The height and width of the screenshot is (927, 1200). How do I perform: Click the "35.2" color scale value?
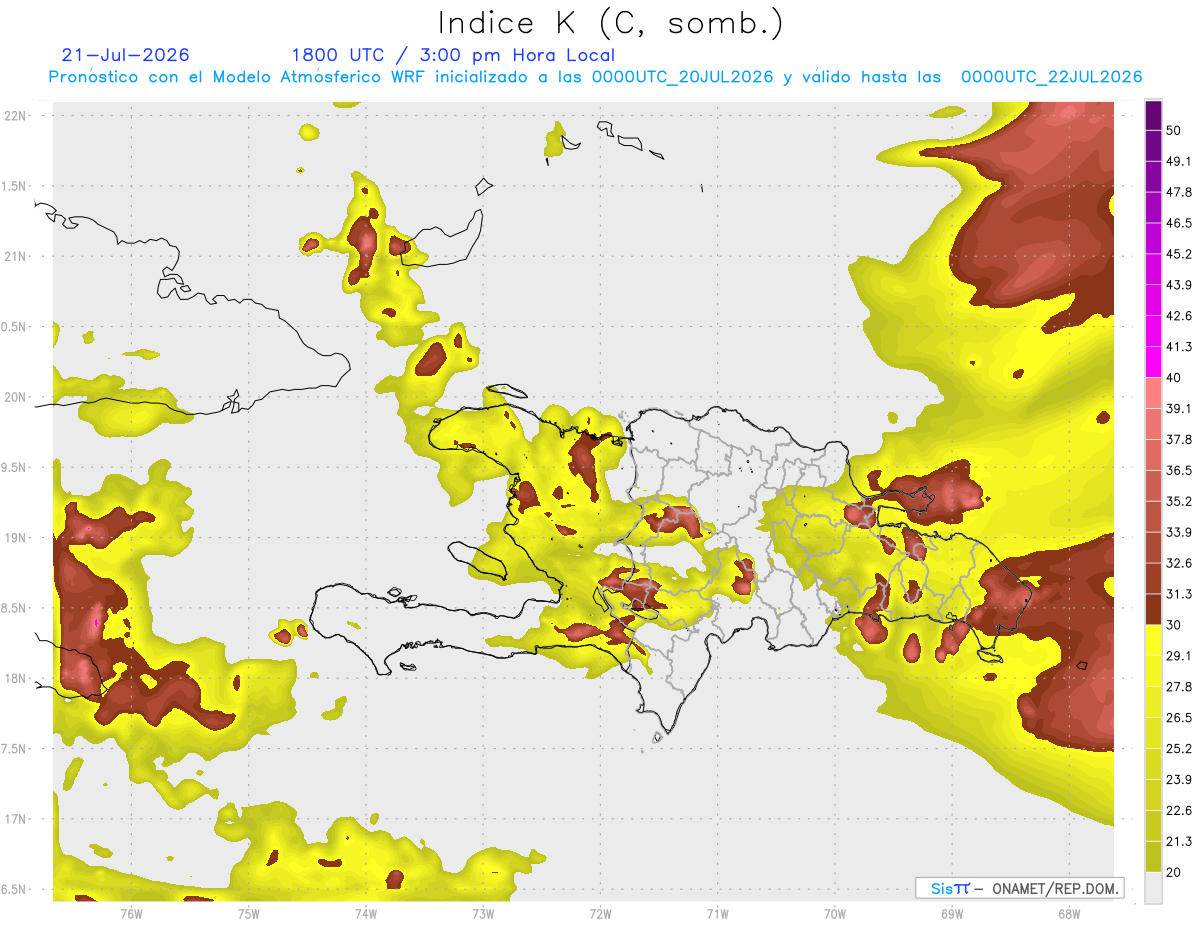coord(1179,501)
